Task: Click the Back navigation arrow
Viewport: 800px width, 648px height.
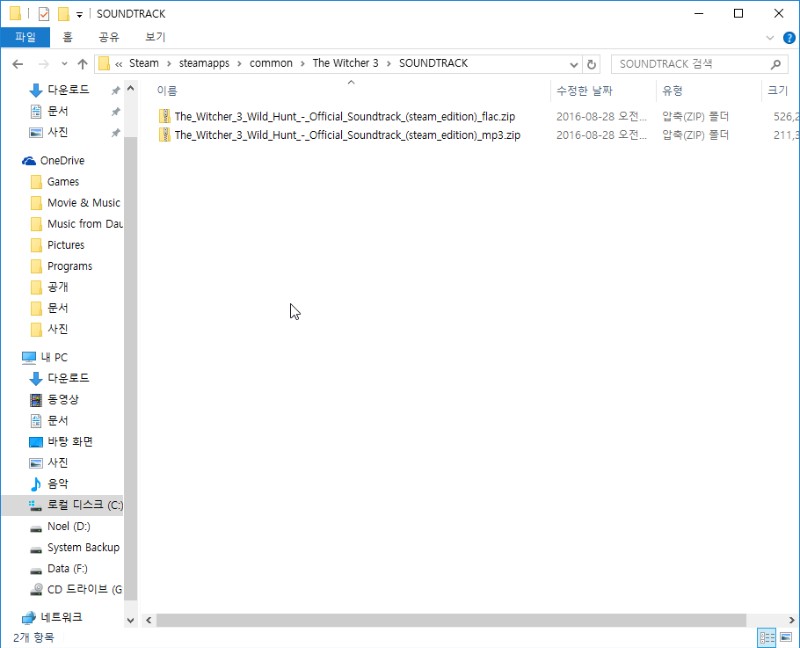Action: (17, 64)
